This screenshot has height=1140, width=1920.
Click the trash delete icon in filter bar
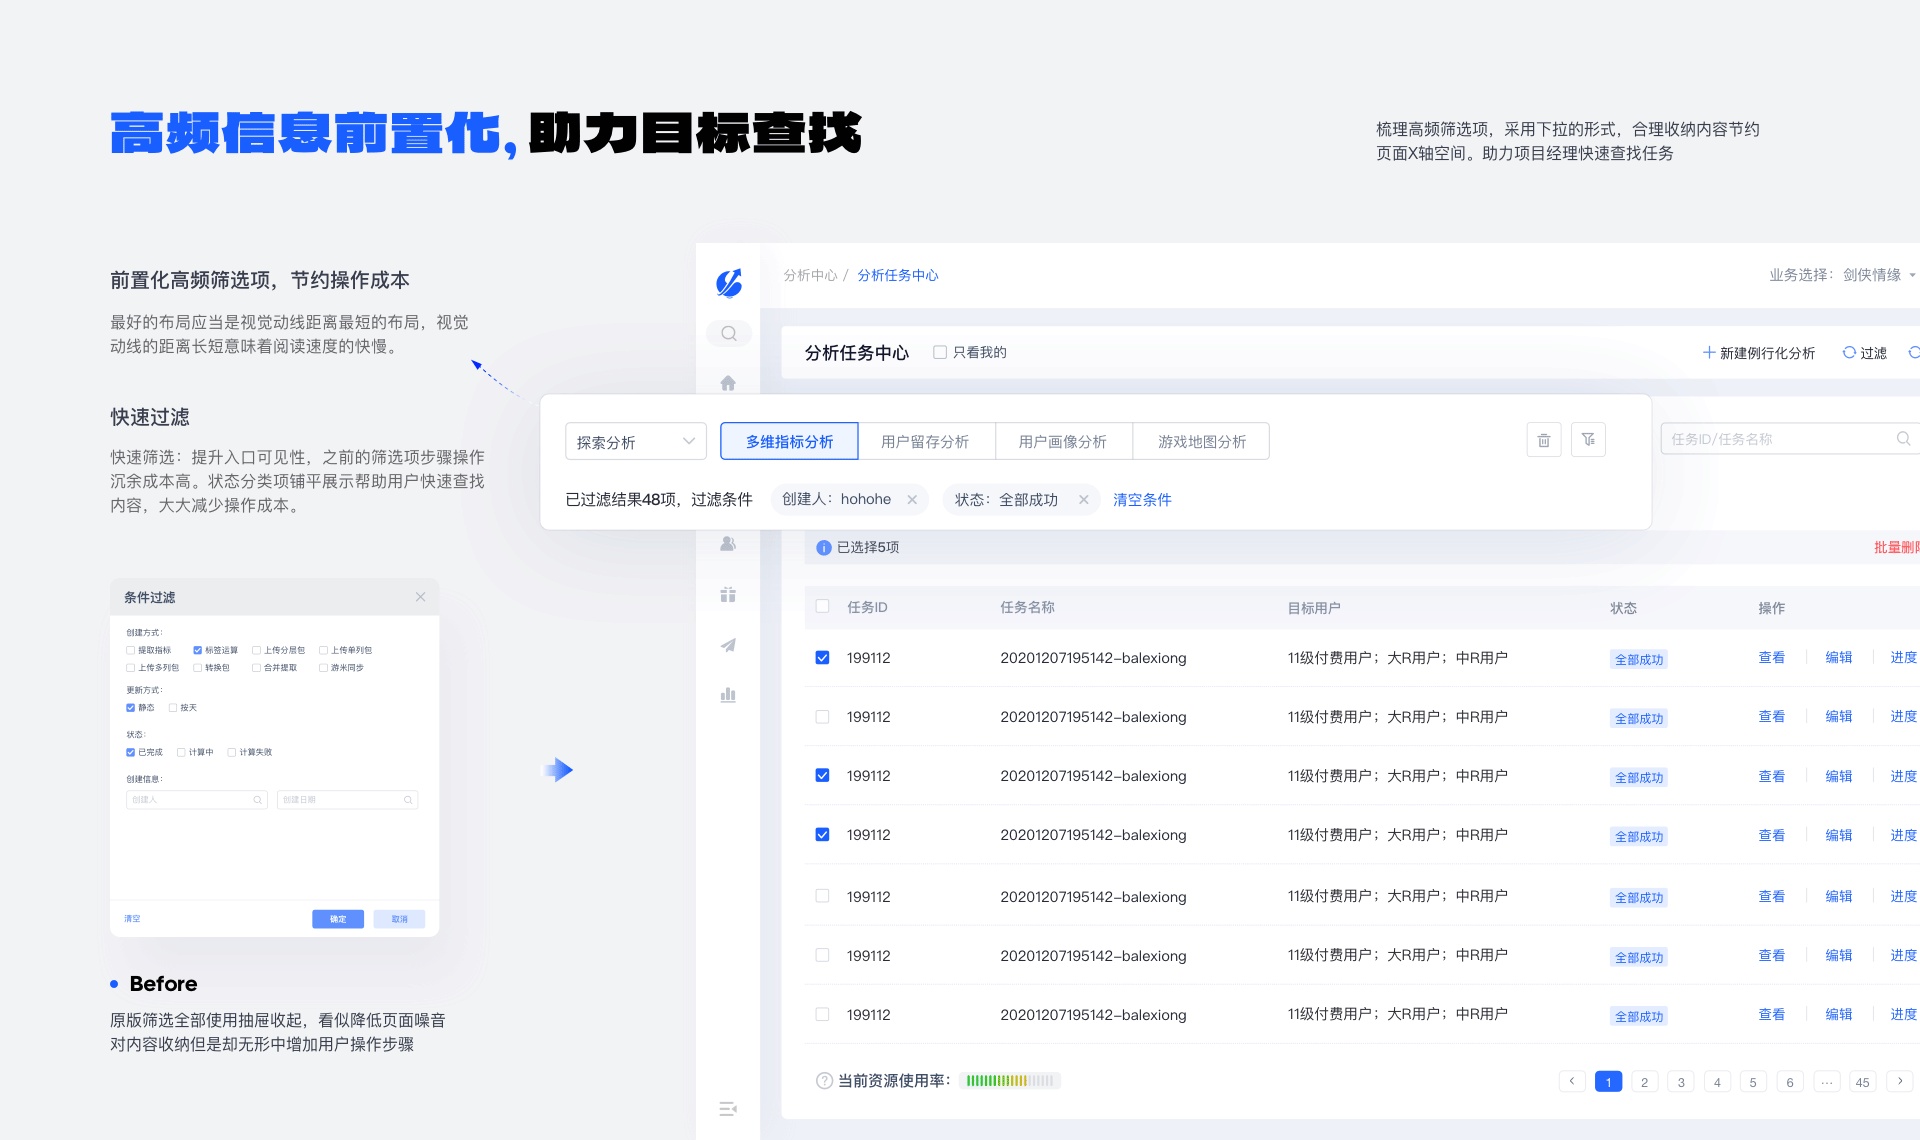1543,440
